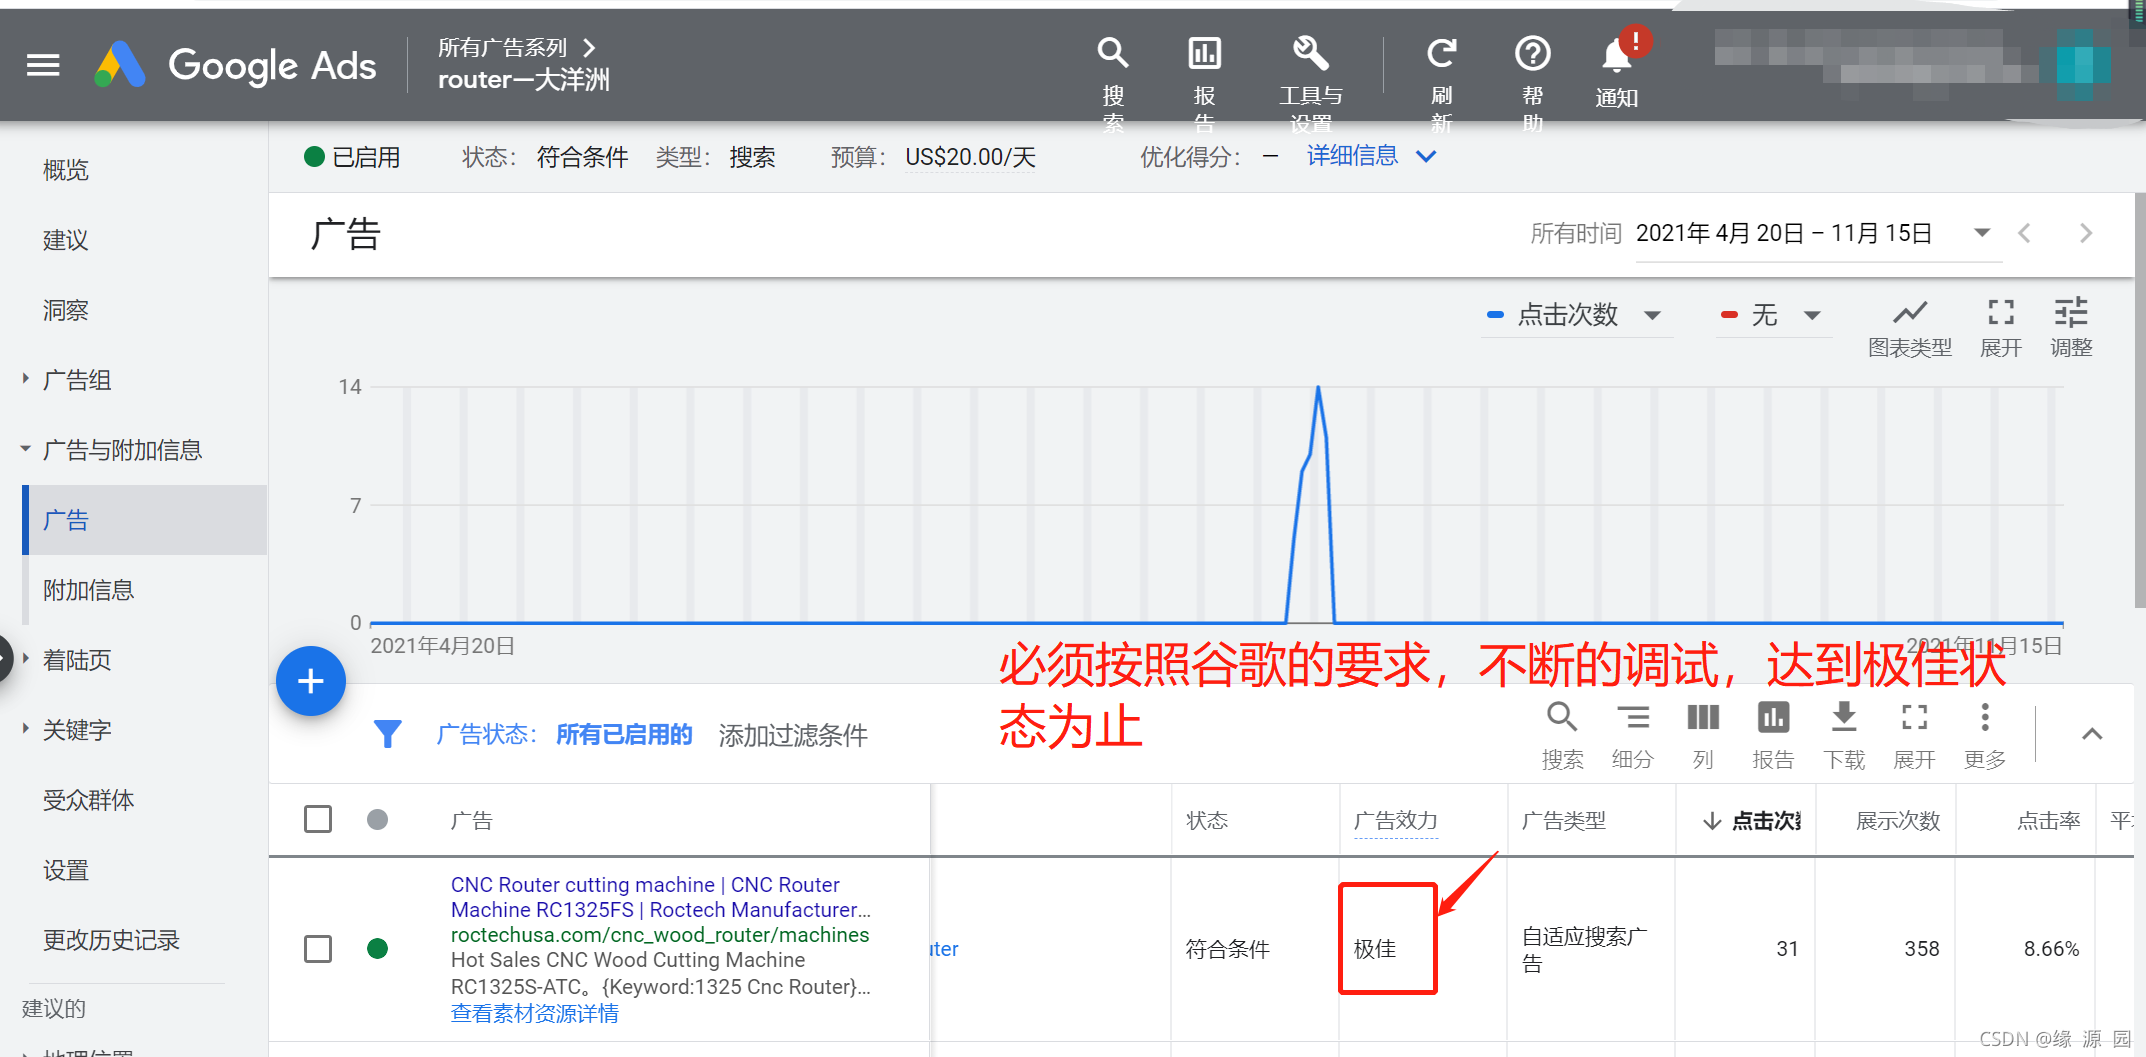The width and height of the screenshot is (2146, 1057).
Task: Click the Ad strength (广告效力) column header
Action: (x=1396, y=821)
